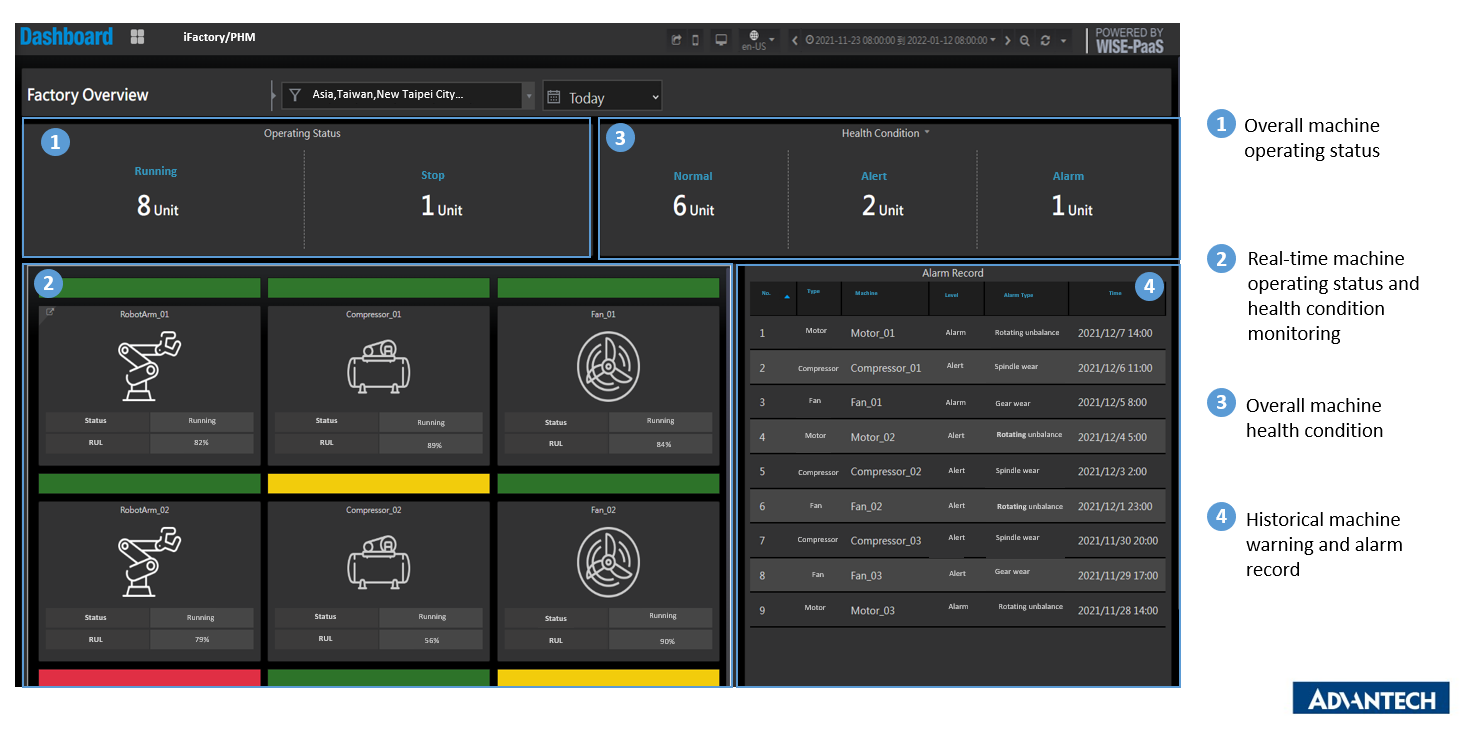Click the clock icon in the time range
Screen dimensions: 1479x733
pos(810,40)
